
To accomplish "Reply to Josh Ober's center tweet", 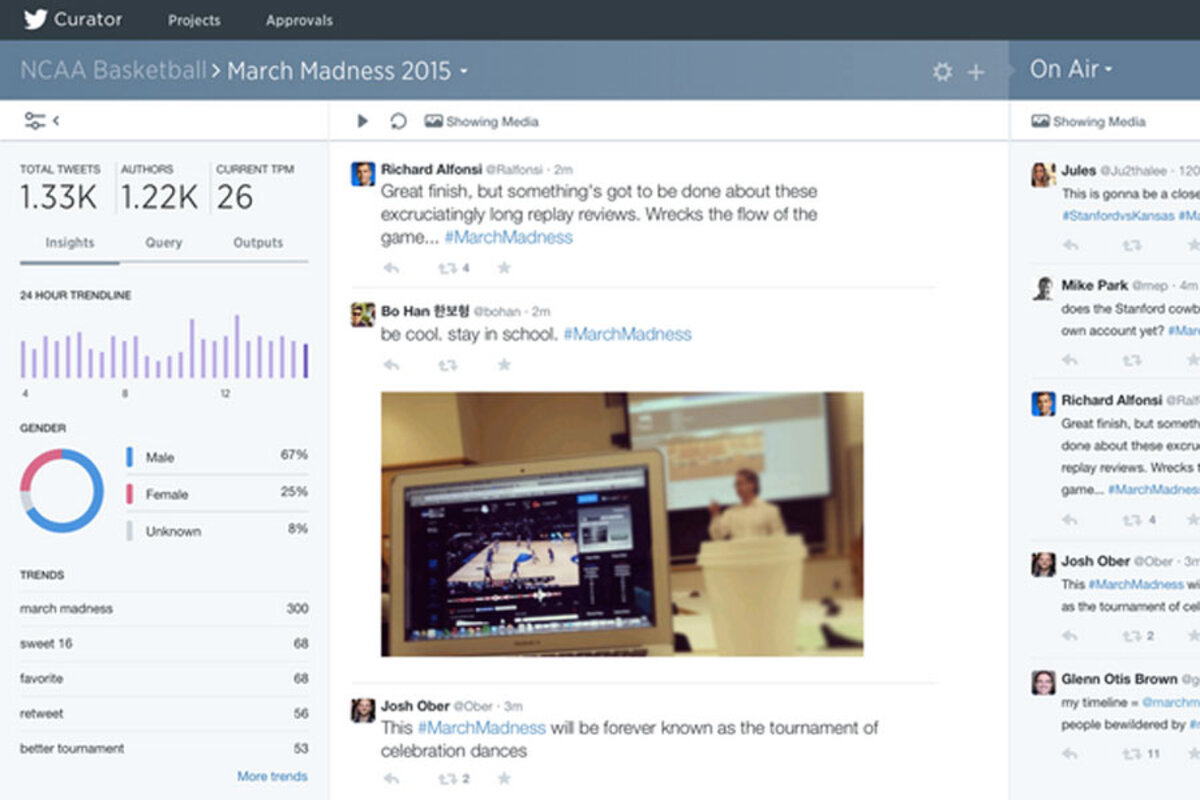I will click(x=391, y=778).
